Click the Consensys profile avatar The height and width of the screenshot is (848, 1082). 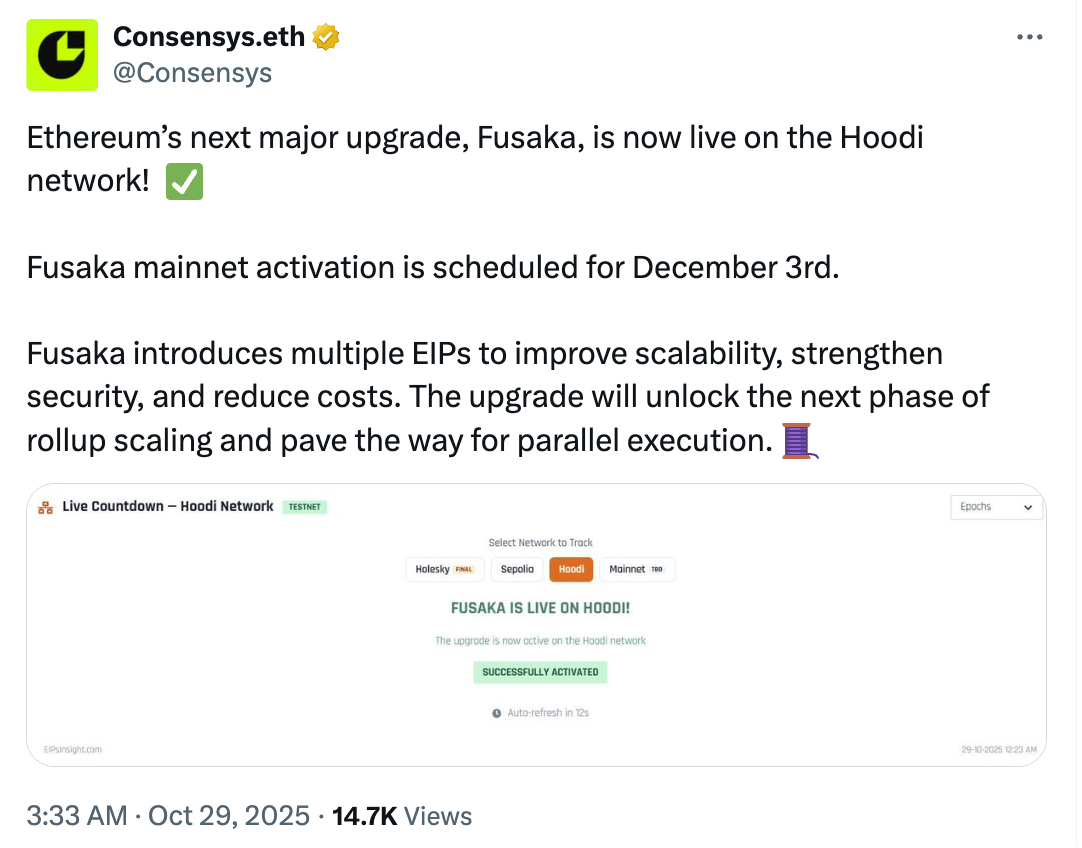[x=62, y=55]
